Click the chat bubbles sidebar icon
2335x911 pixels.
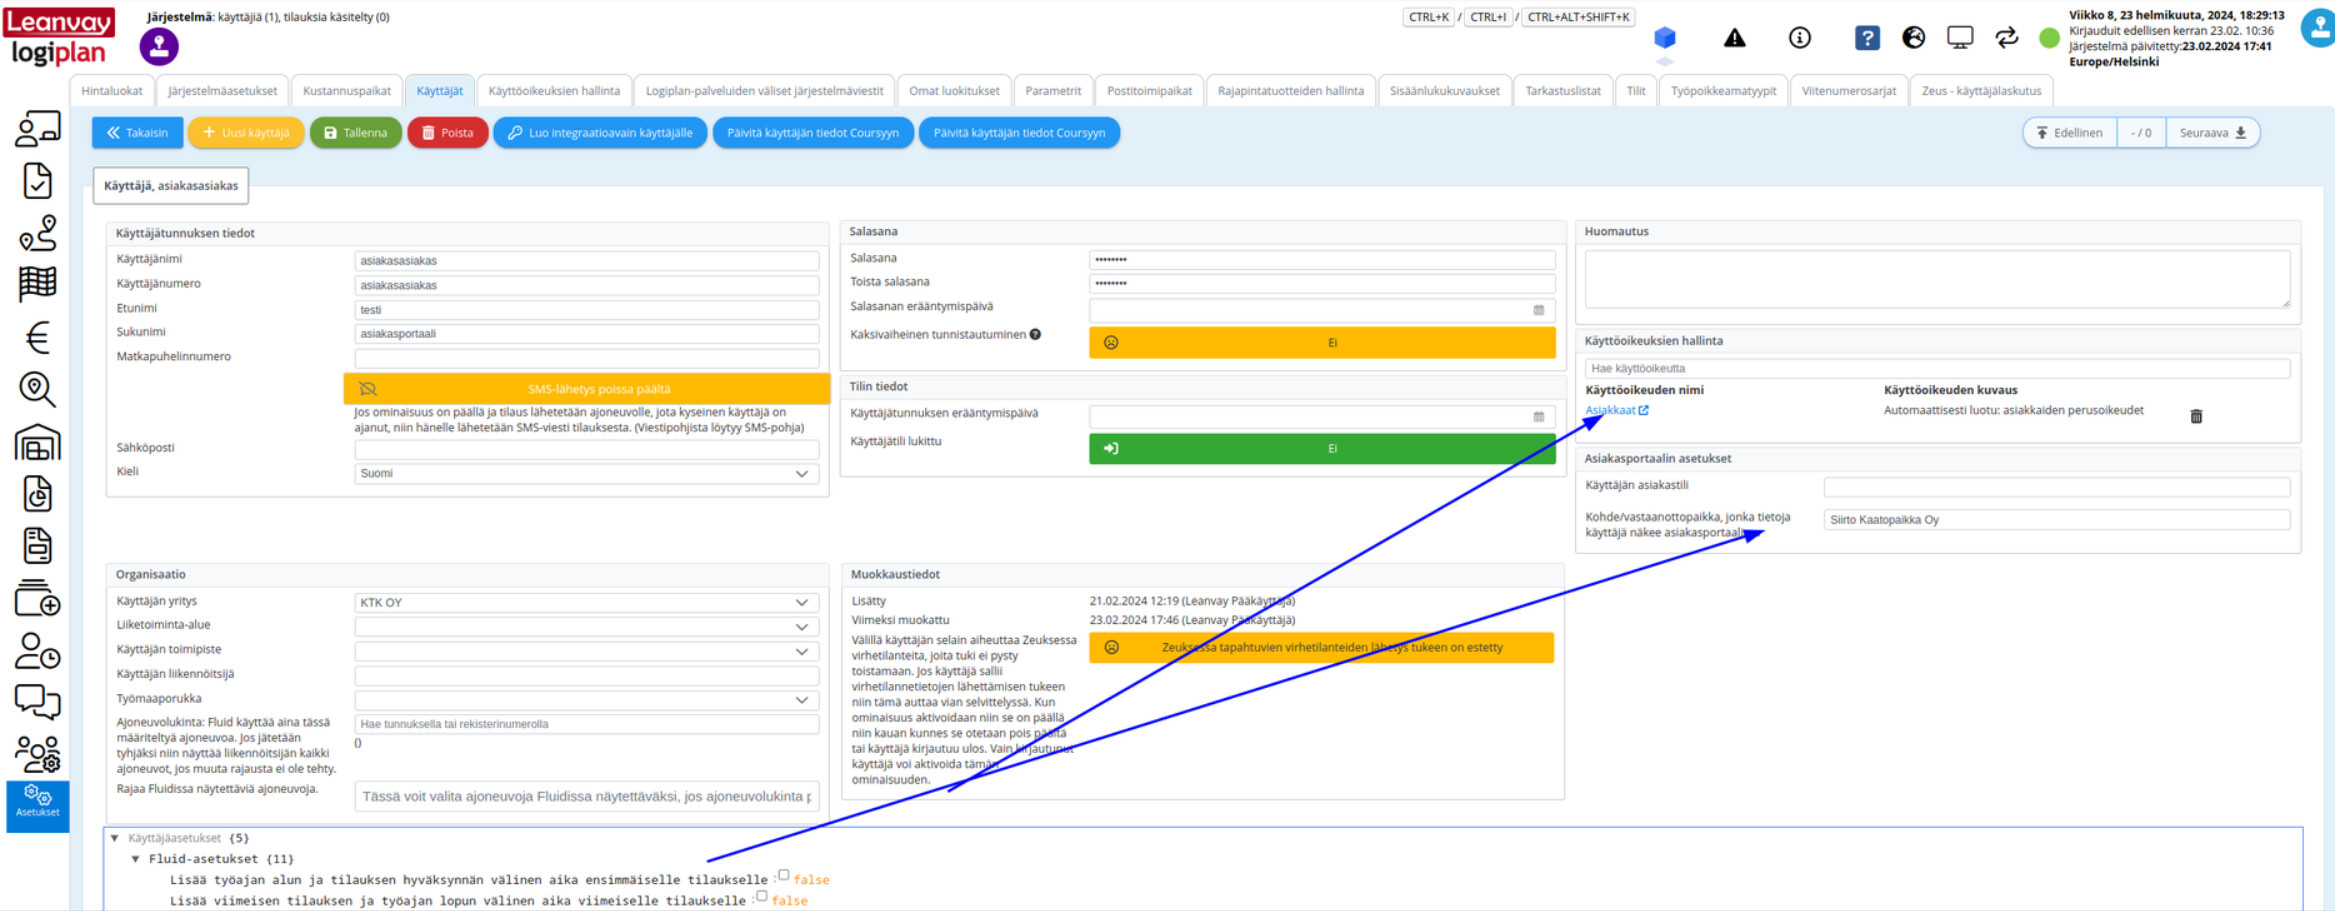coord(38,702)
